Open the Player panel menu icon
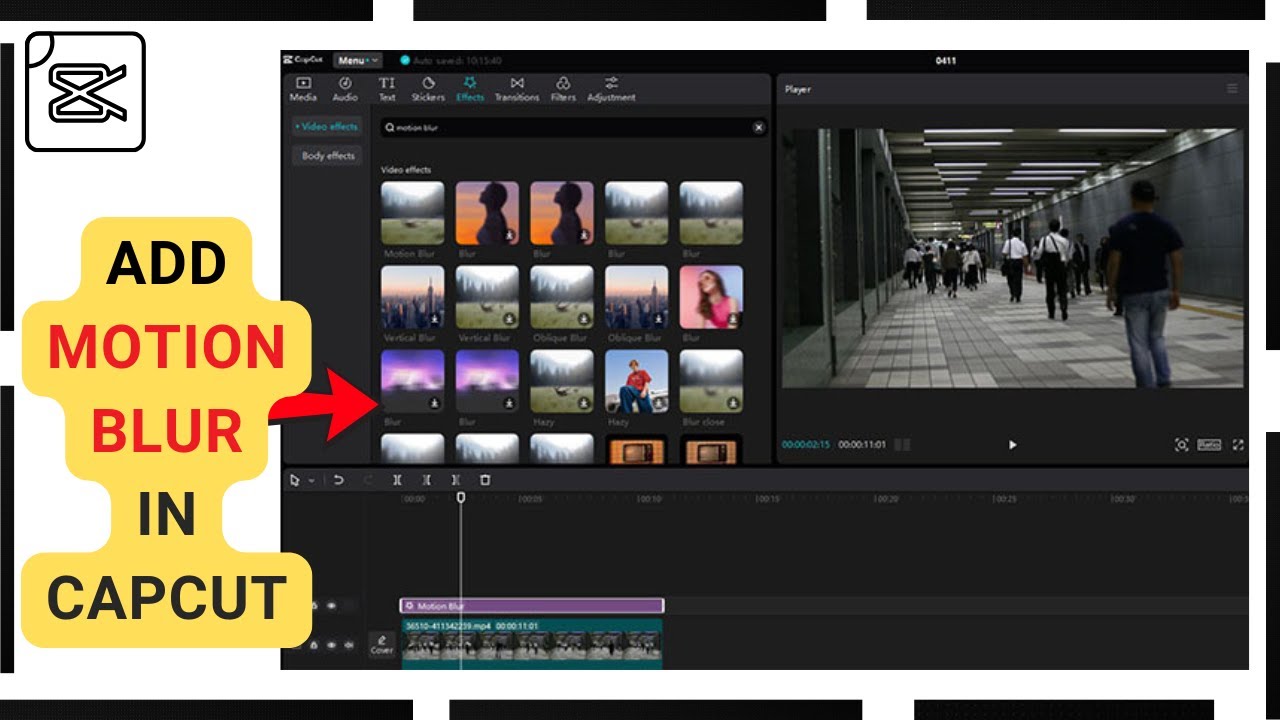The height and width of the screenshot is (720, 1280). [1232, 89]
